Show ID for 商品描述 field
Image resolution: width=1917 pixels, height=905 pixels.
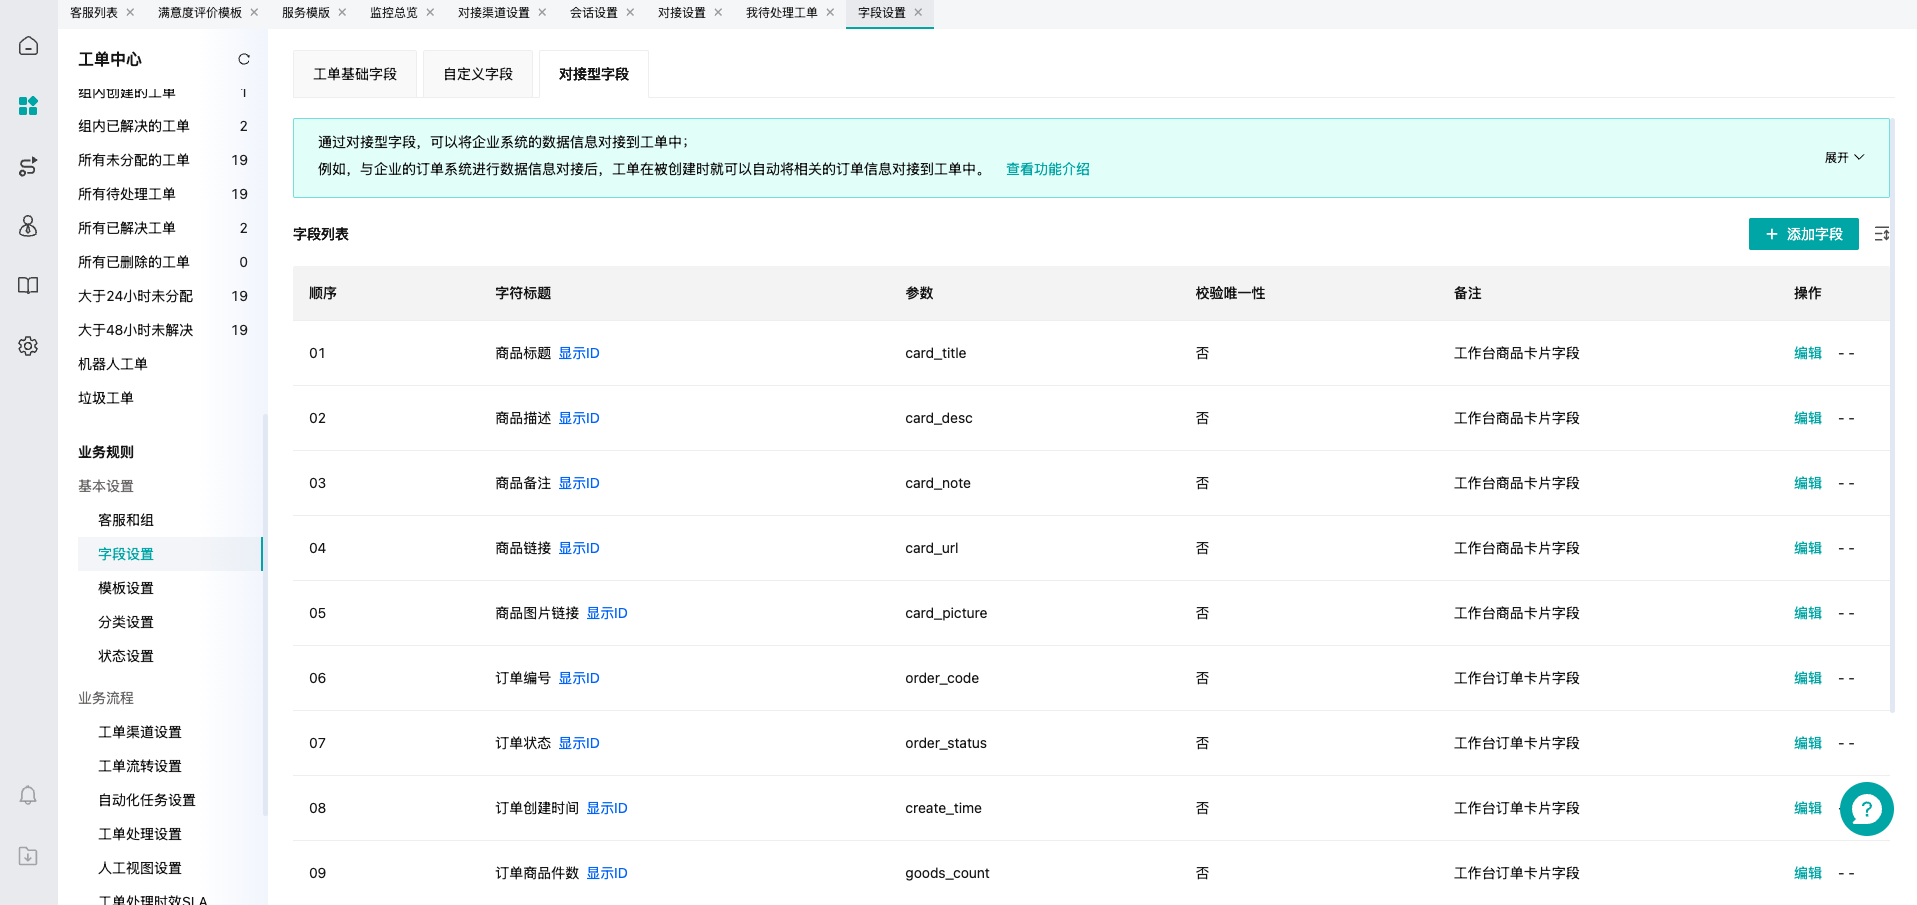click(x=579, y=418)
